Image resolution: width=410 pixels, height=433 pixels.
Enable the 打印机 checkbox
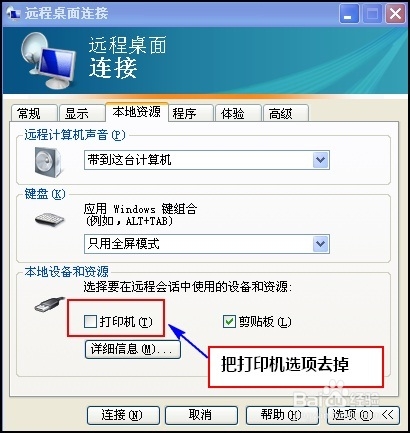90,322
